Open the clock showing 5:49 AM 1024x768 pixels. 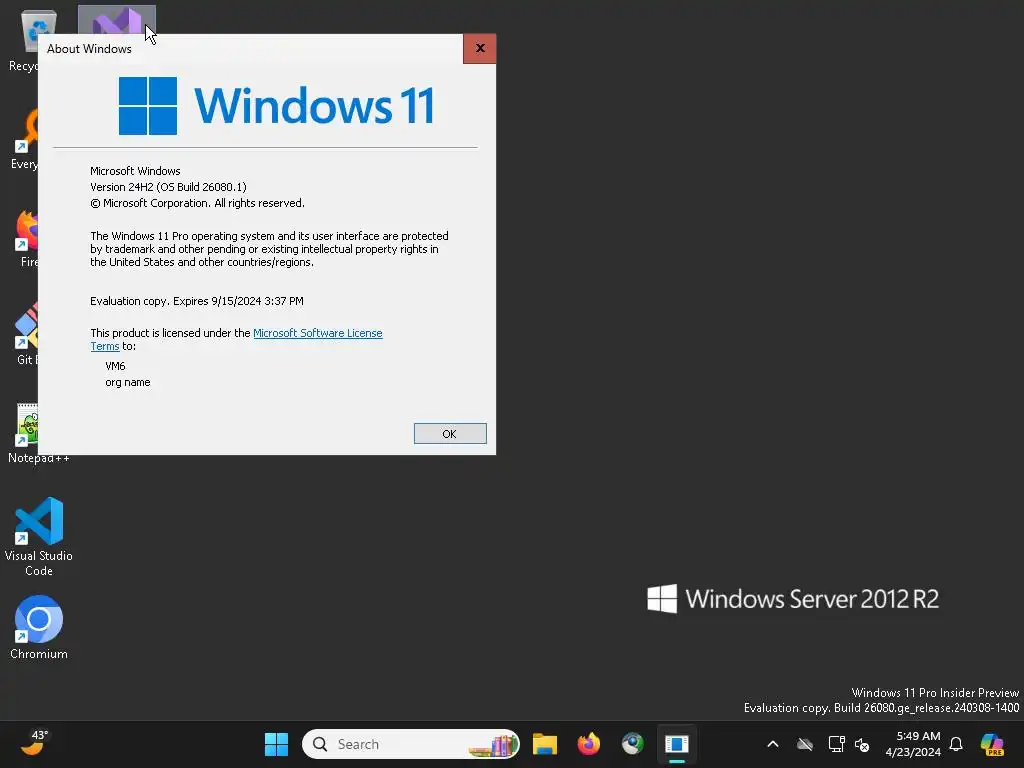tap(913, 744)
